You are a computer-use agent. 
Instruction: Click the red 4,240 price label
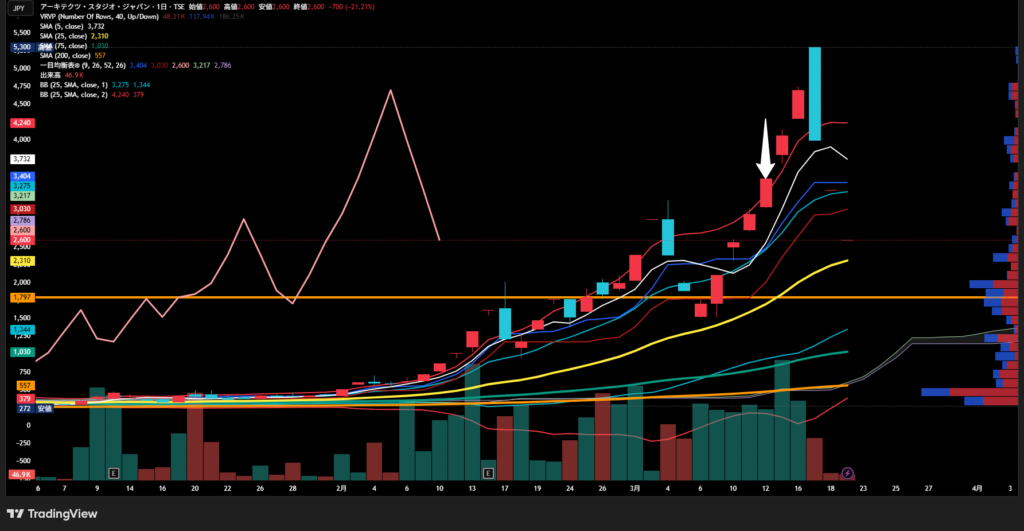pos(20,122)
